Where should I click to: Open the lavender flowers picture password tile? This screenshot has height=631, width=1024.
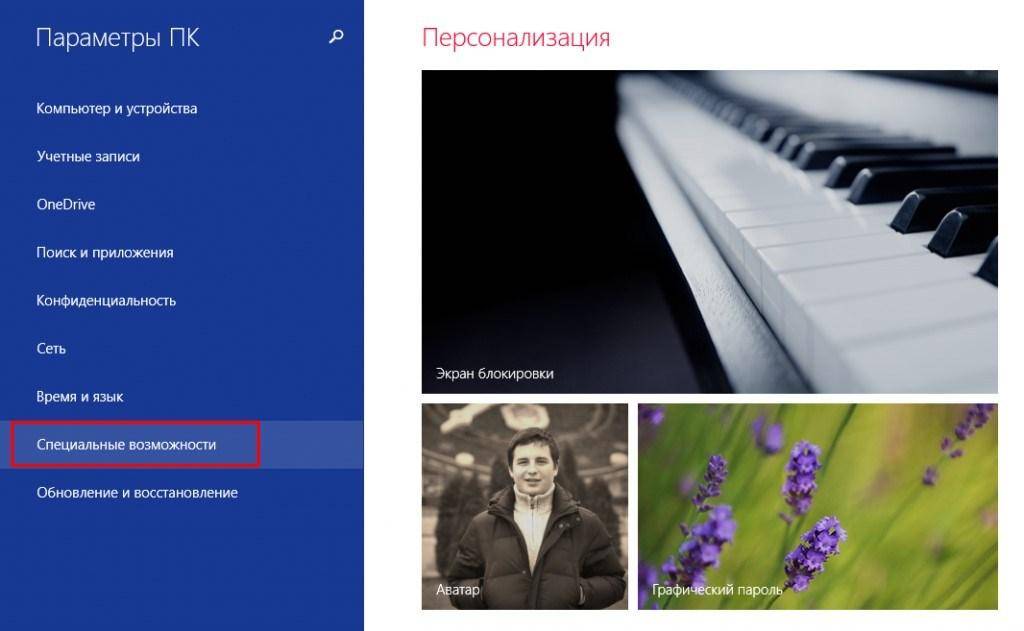click(x=818, y=506)
